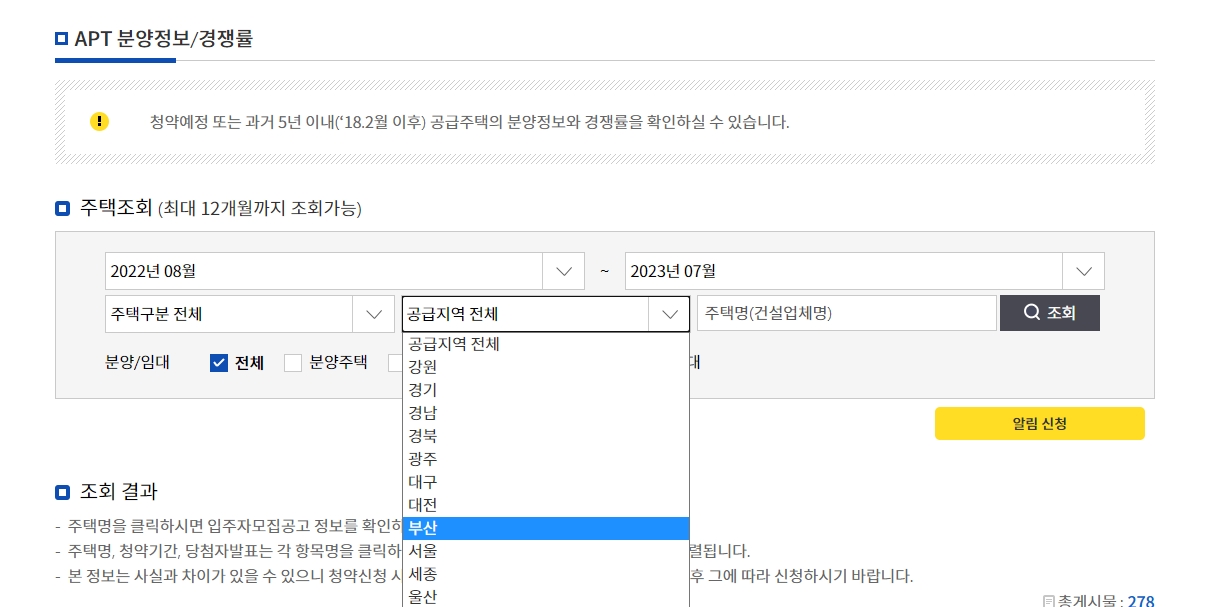Select 서울 from the region list
Image resolution: width=1216 pixels, height=607 pixels.
(423, 551)
